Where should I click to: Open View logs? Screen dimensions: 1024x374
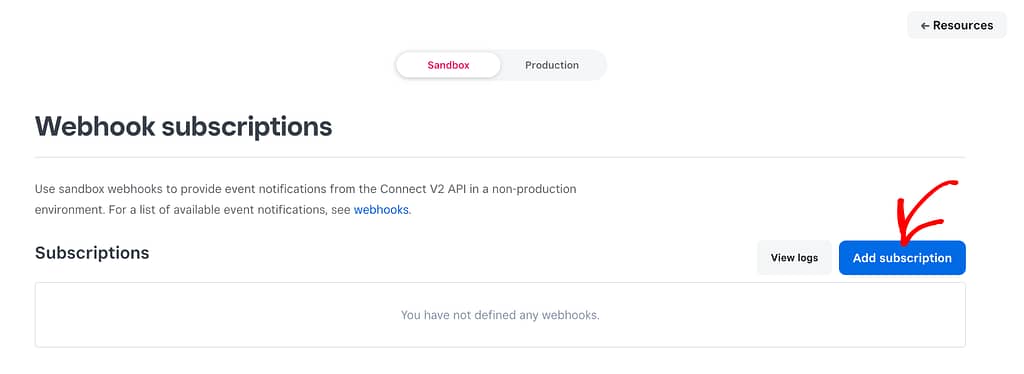pos(794,258)
